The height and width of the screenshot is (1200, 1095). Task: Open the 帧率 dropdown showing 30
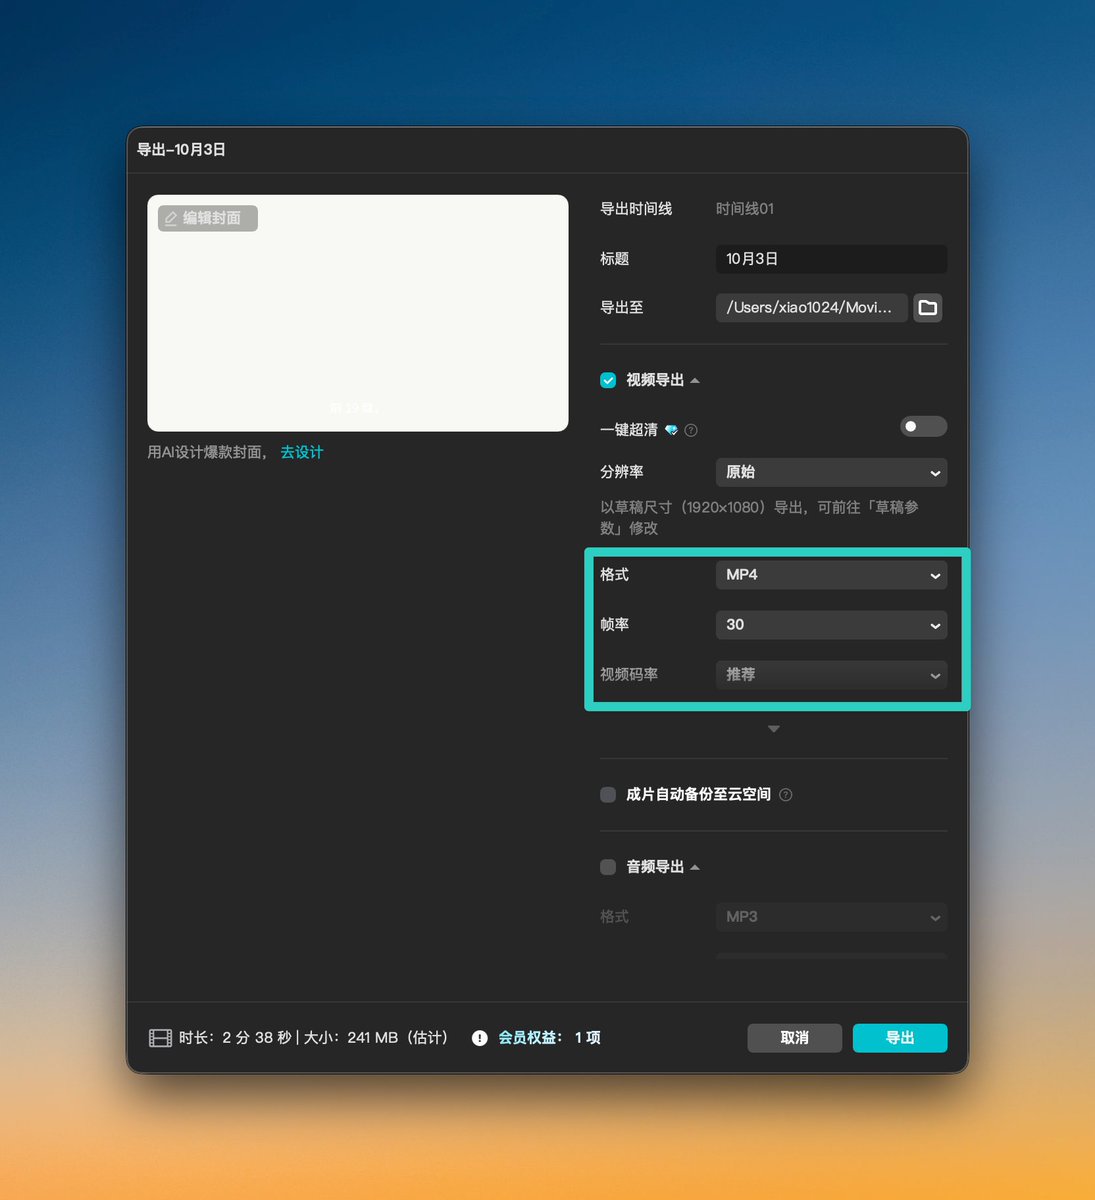point(831,625)
